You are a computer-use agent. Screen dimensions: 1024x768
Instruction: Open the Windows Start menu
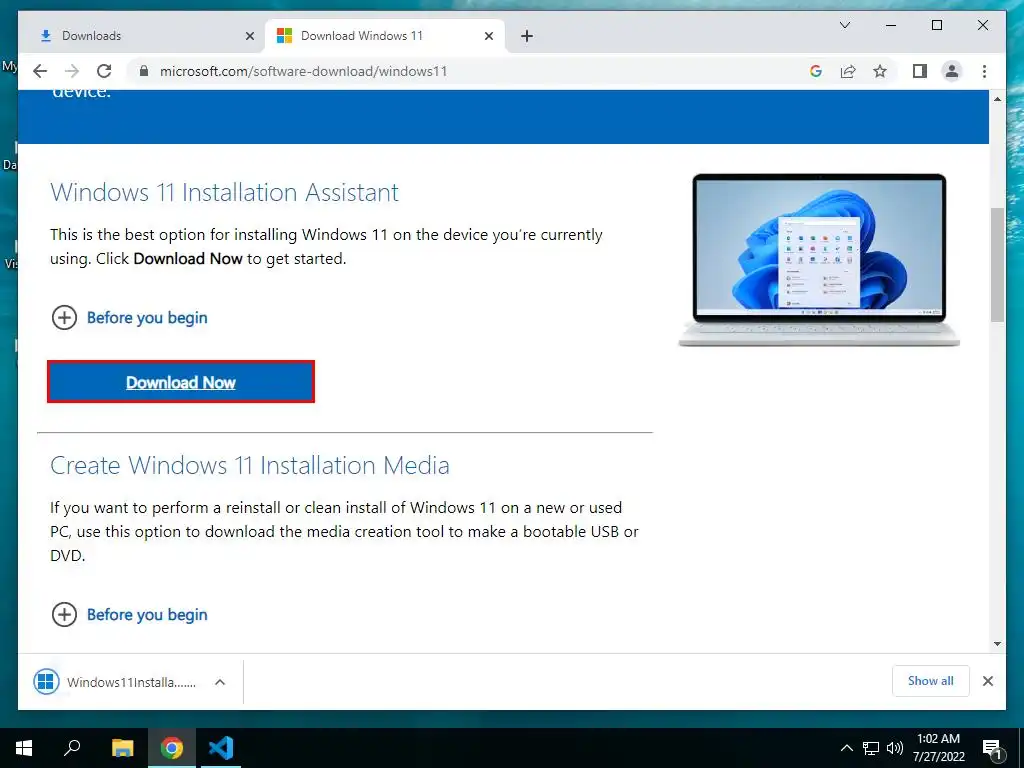tap(24, 748)
